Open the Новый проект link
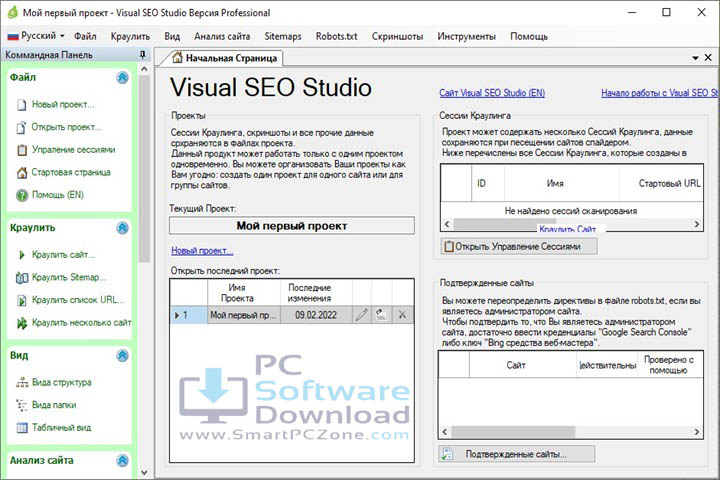The width and height of the screenshot is (720, 480). (x=202, y=251)
